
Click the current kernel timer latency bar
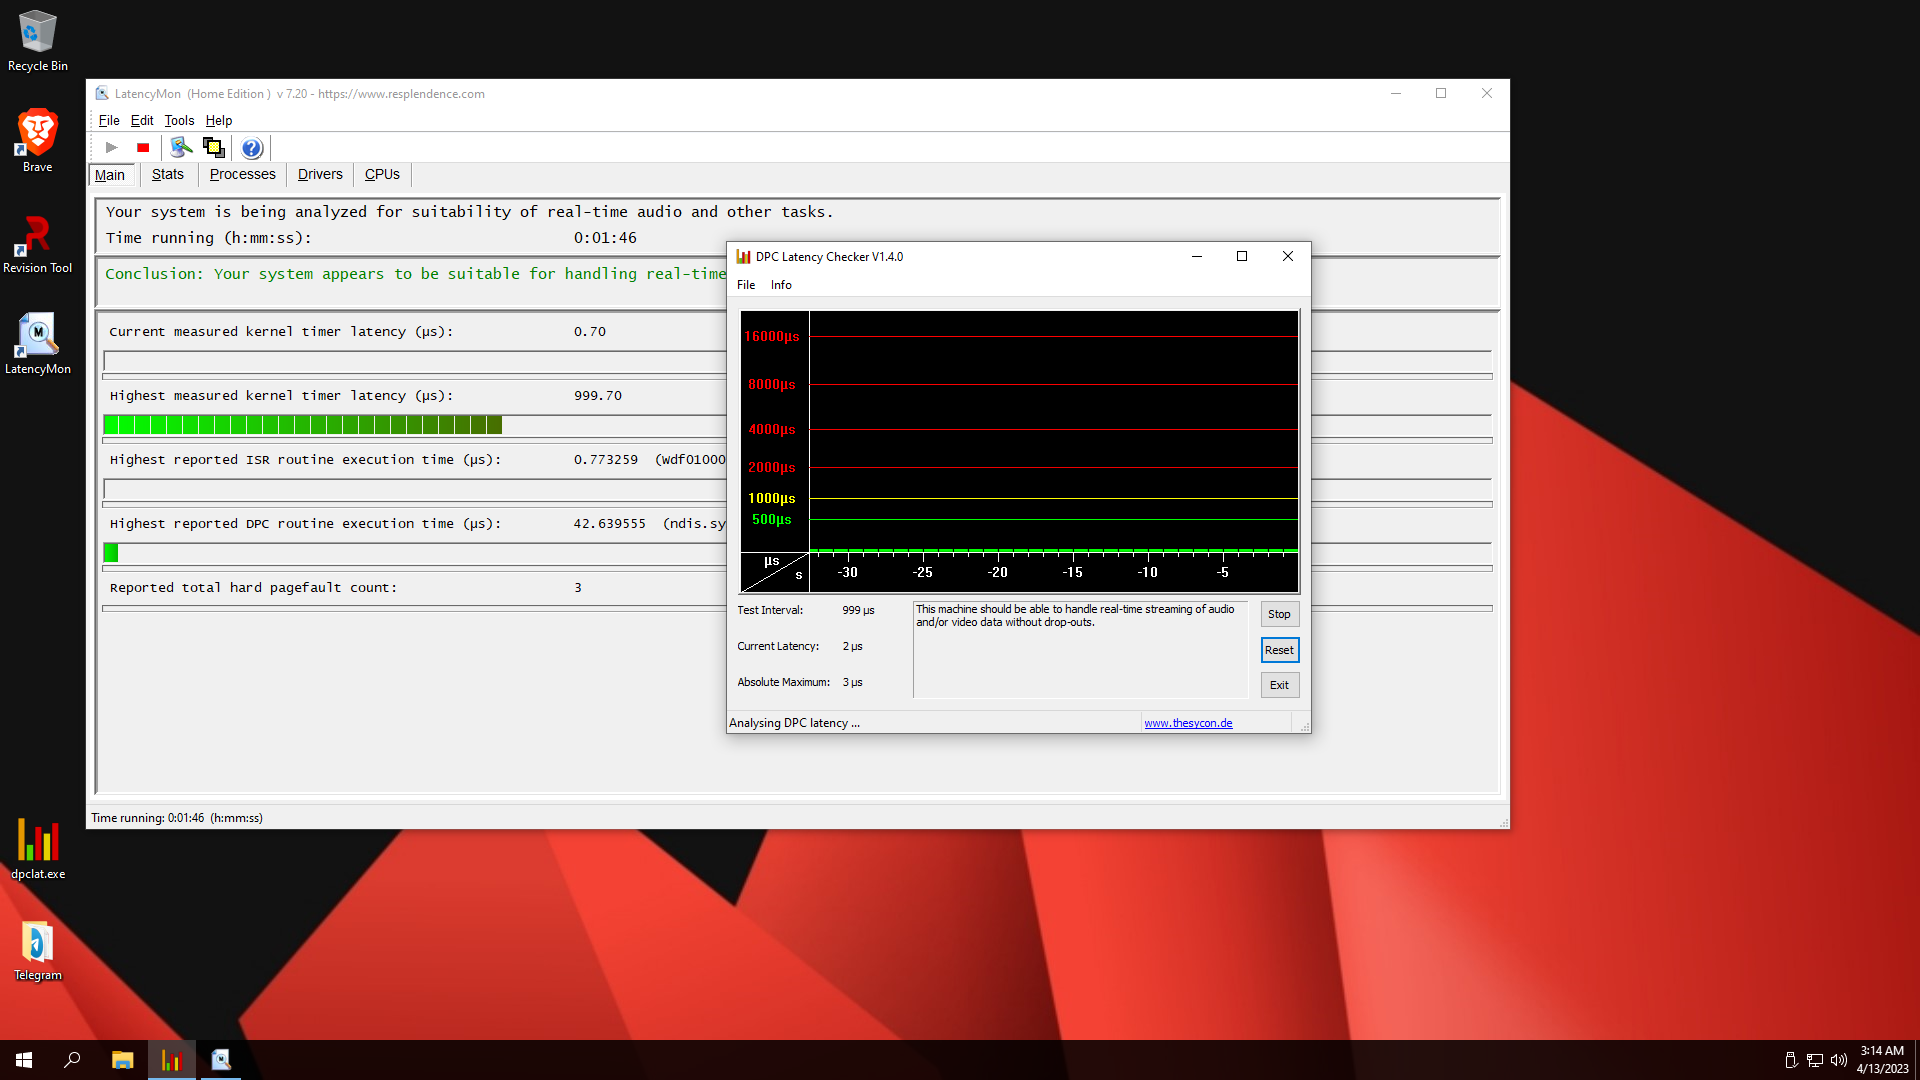415,361
